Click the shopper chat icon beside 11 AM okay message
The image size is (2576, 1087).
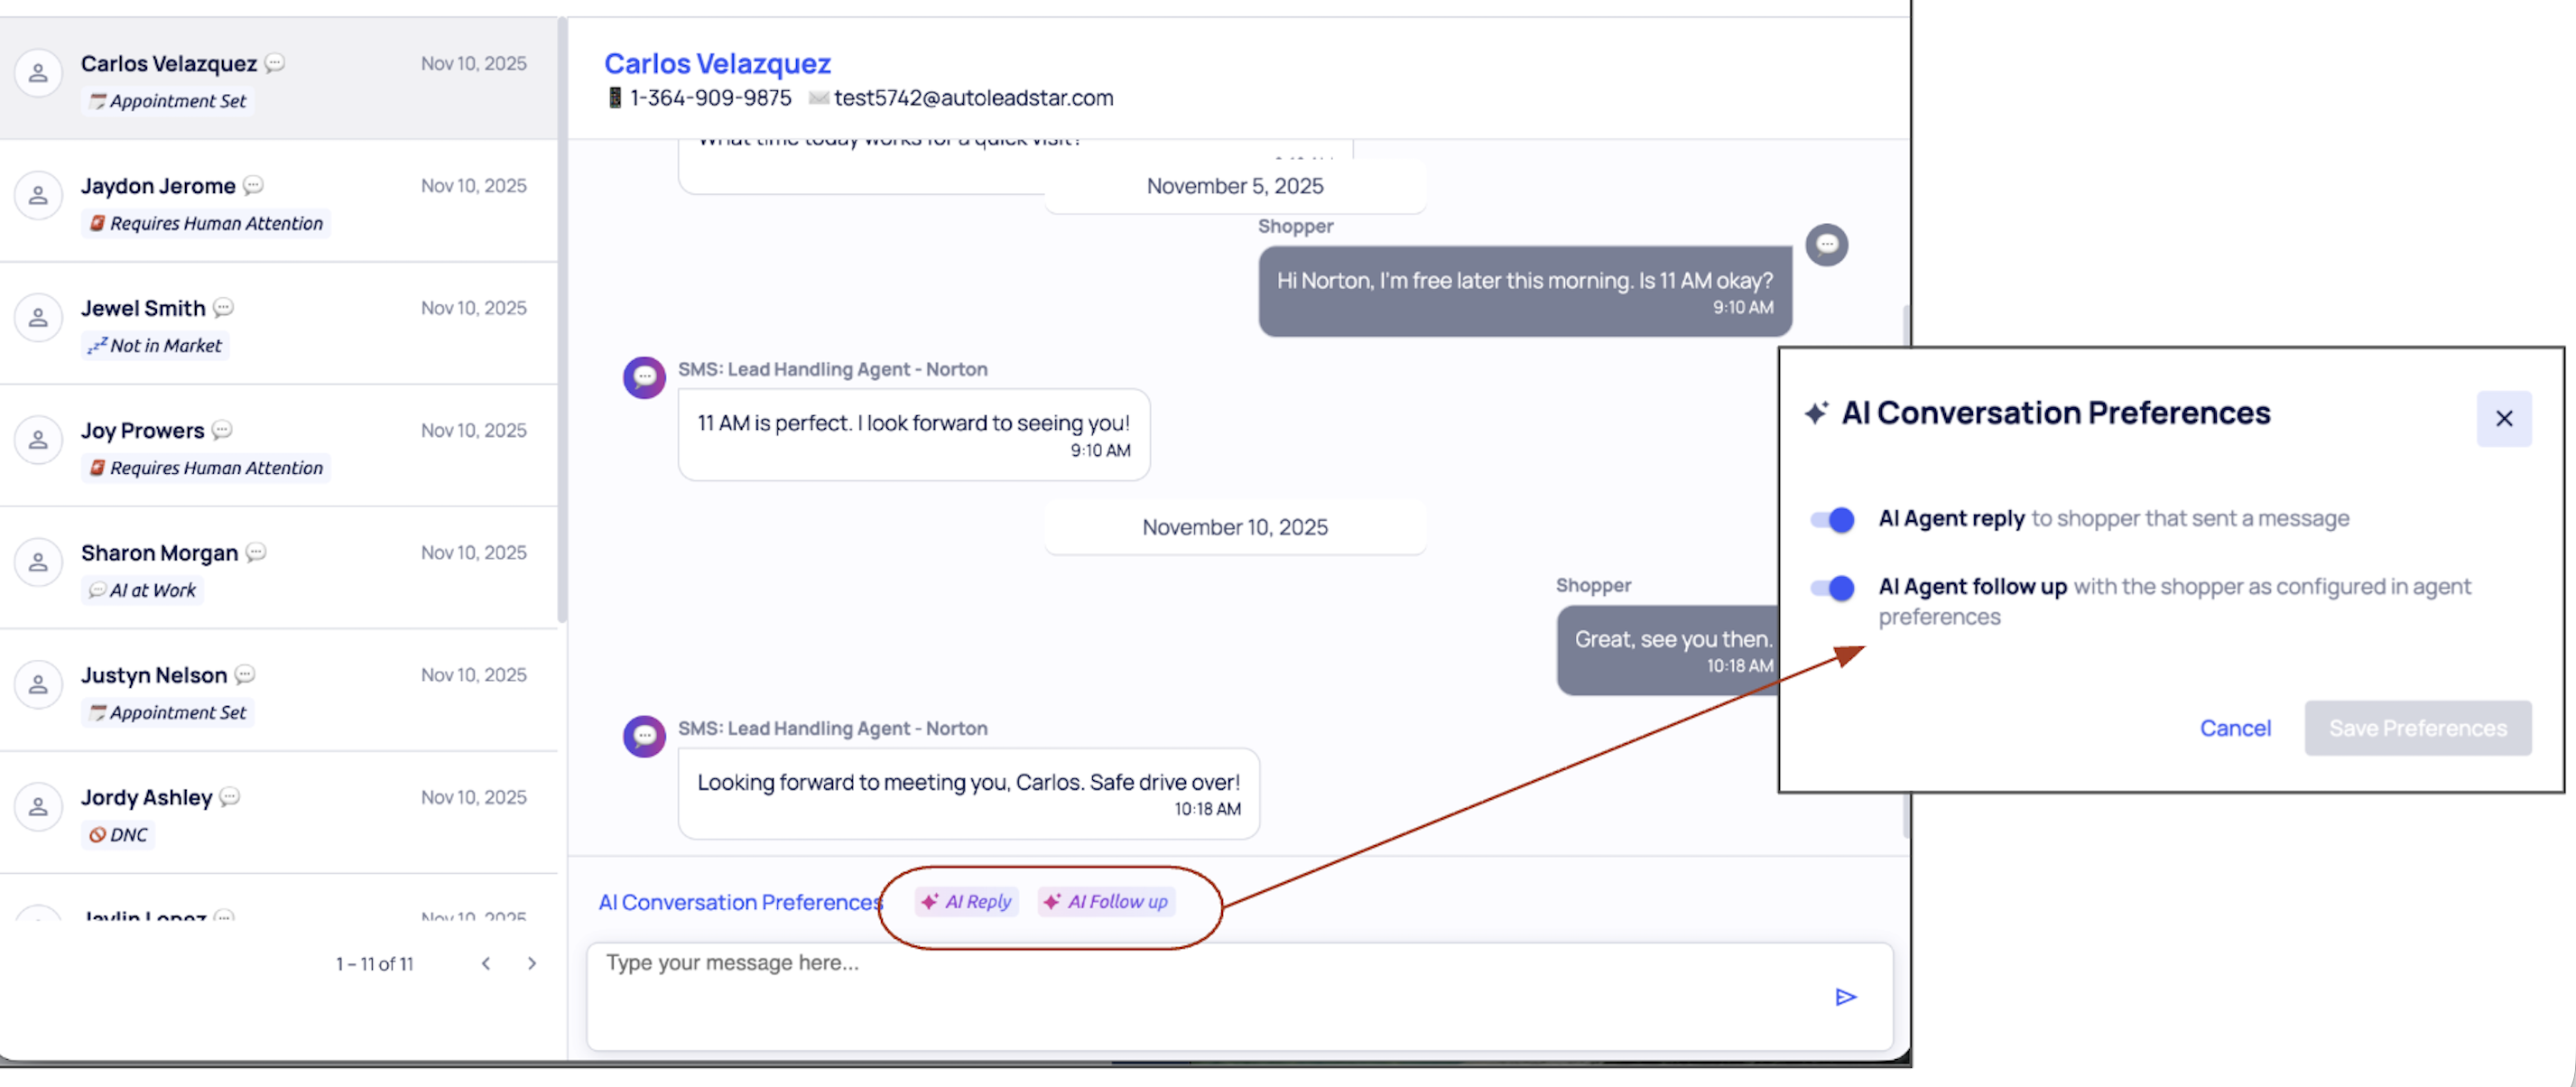[1826, 245]
